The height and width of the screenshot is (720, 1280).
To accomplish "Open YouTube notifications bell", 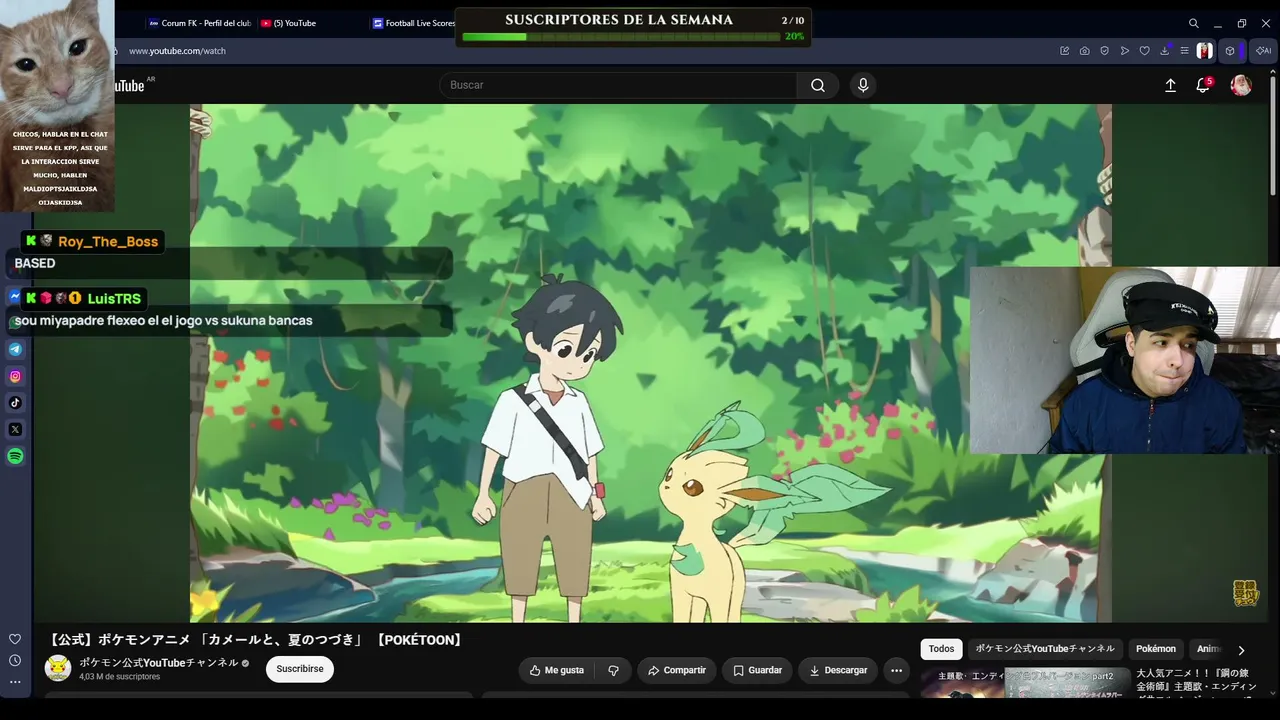I will click(x=1203, y=85).
